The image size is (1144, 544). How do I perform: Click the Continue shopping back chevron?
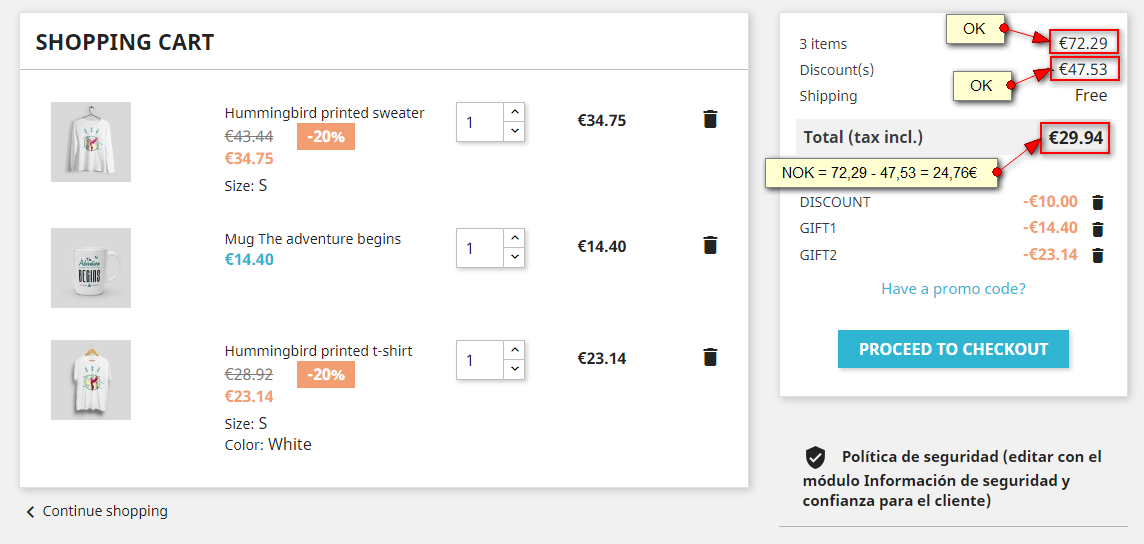(30, 512)
